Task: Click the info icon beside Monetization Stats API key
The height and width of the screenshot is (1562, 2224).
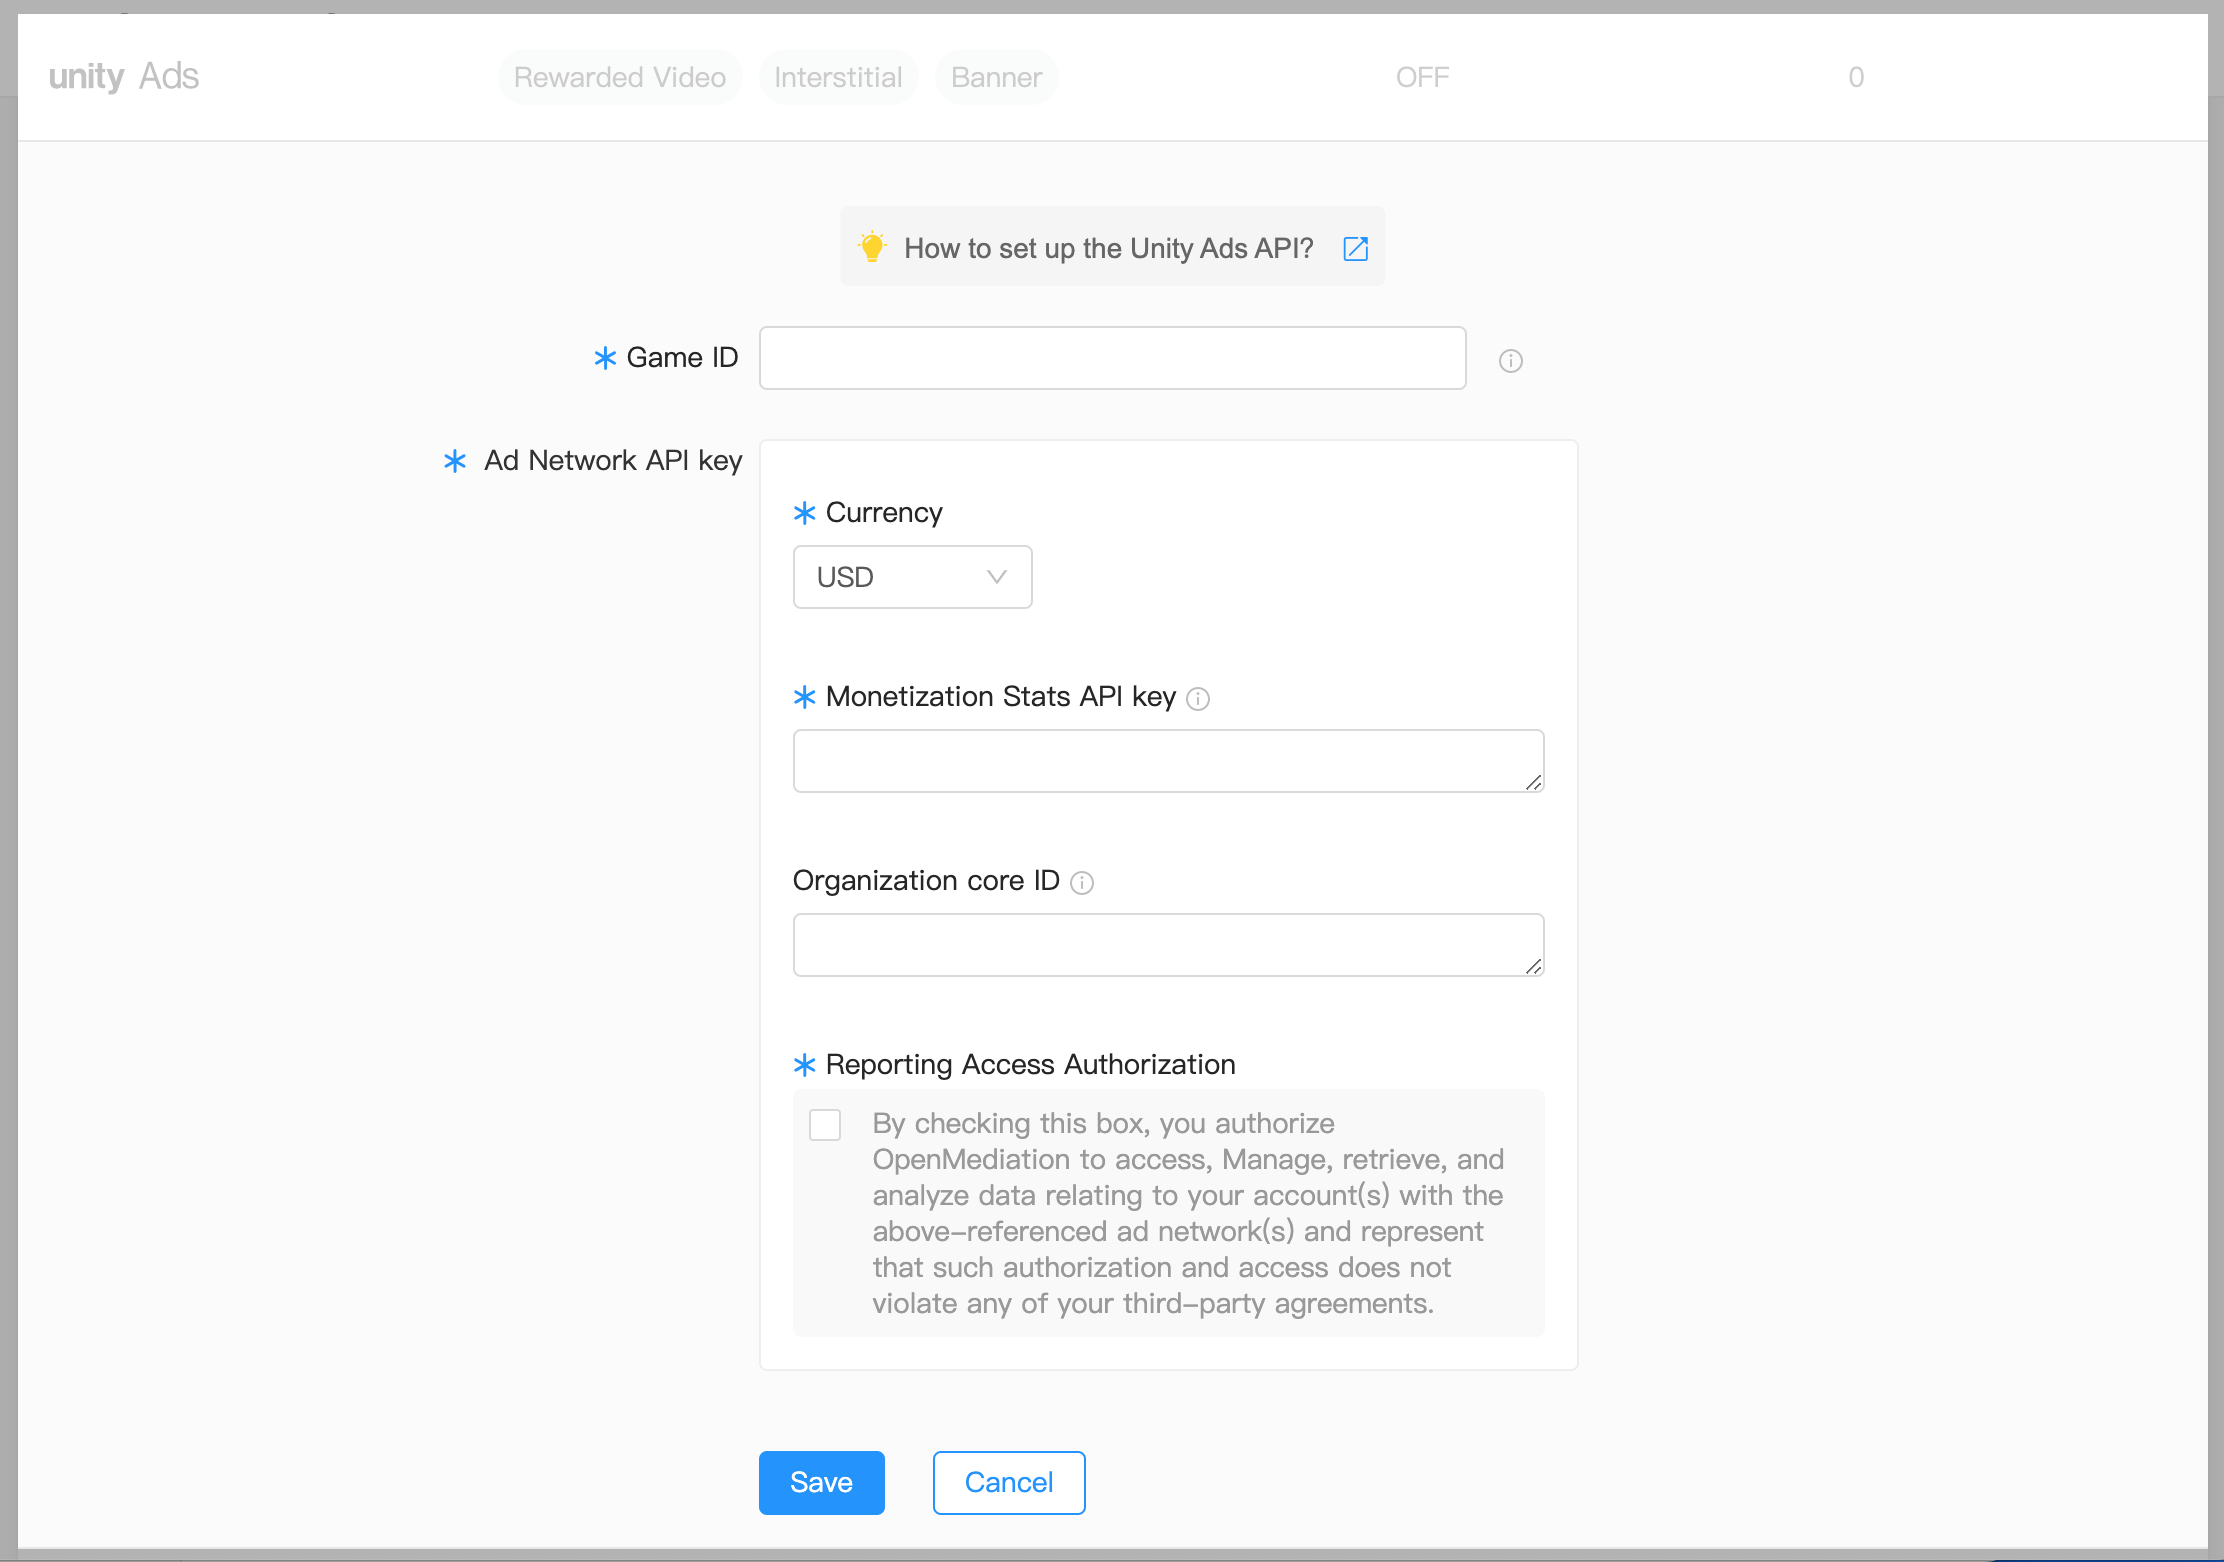Action: click(x=1198, y=699)
